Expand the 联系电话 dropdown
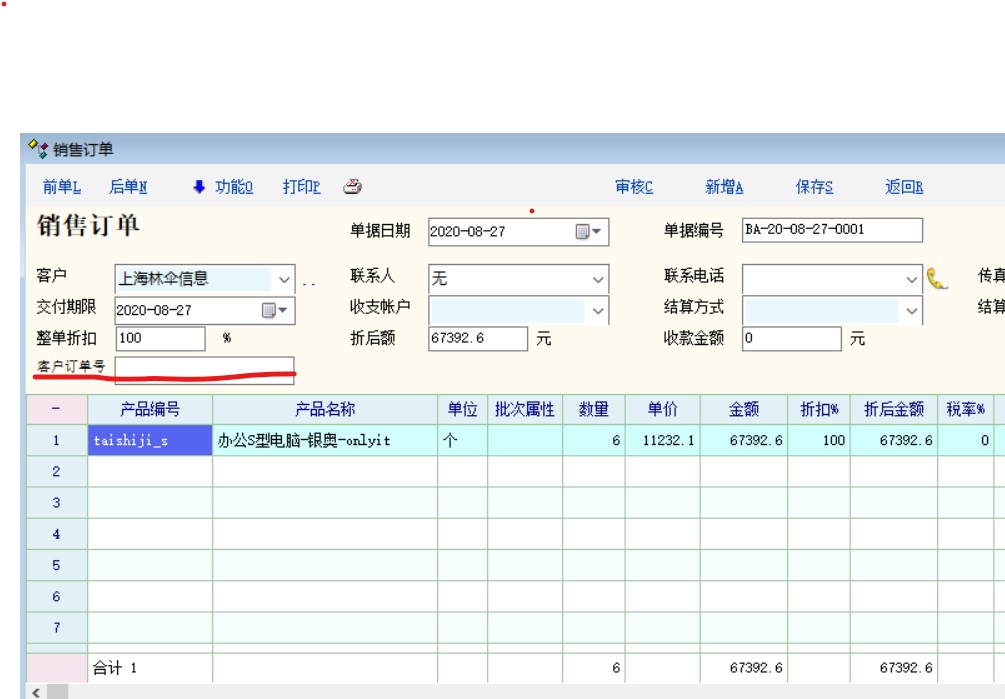Image resolution: width=1005 pixels, height=699 pixels. 912,280
